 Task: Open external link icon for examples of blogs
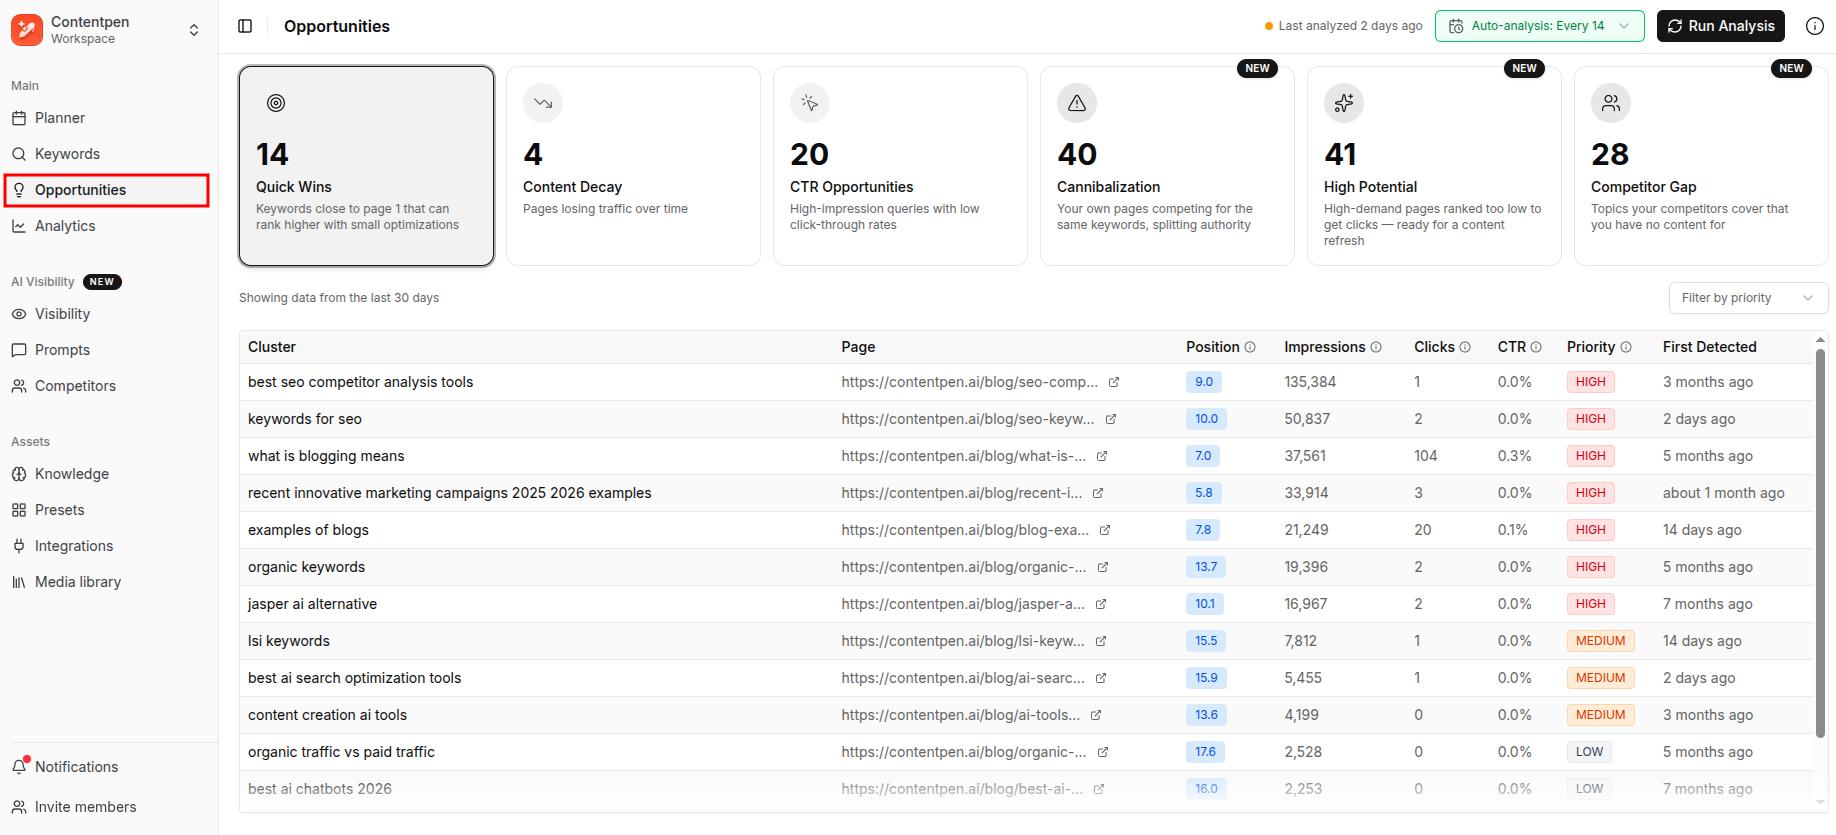[x=1105, y=530]
